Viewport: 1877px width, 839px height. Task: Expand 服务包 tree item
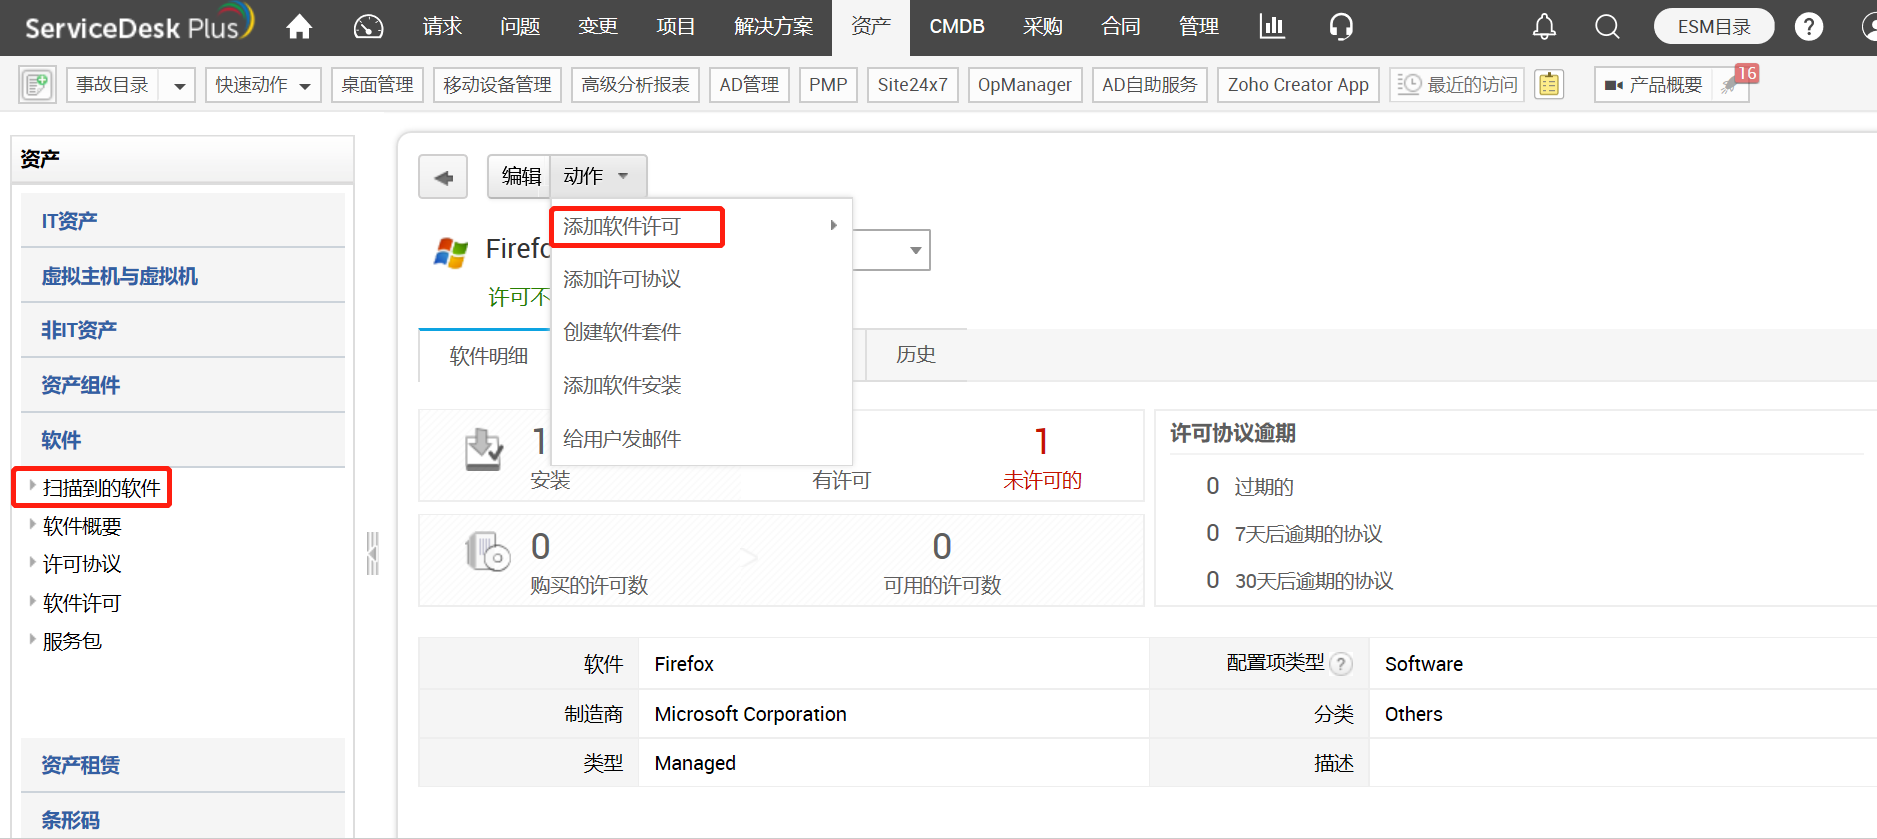coord(32,639)
